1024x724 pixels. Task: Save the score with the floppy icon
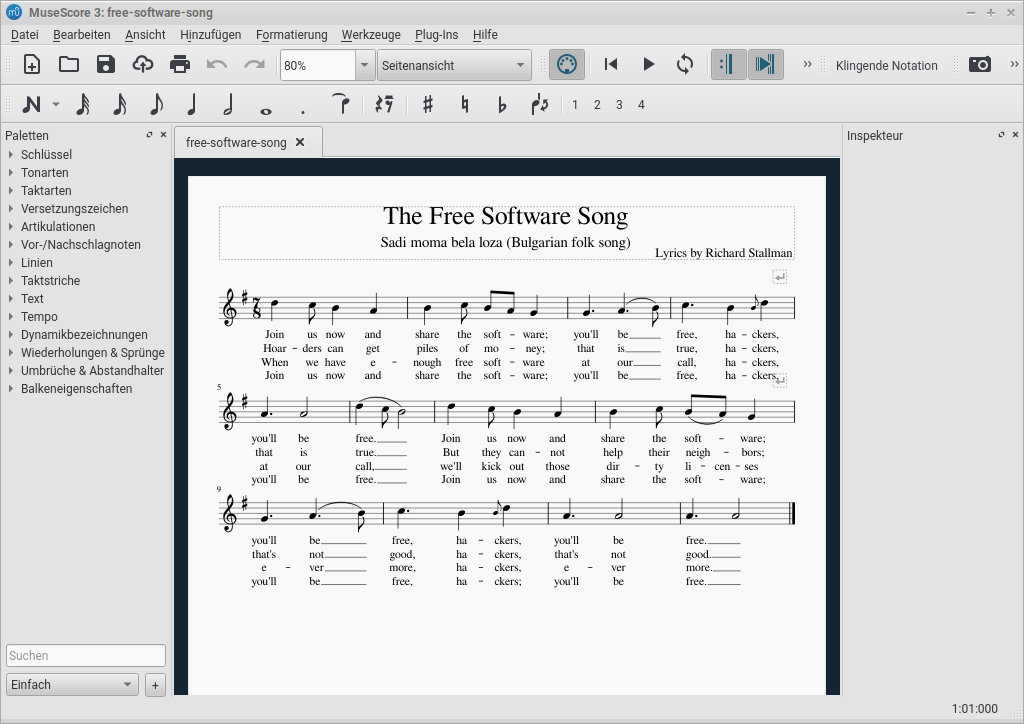(106, 65)
